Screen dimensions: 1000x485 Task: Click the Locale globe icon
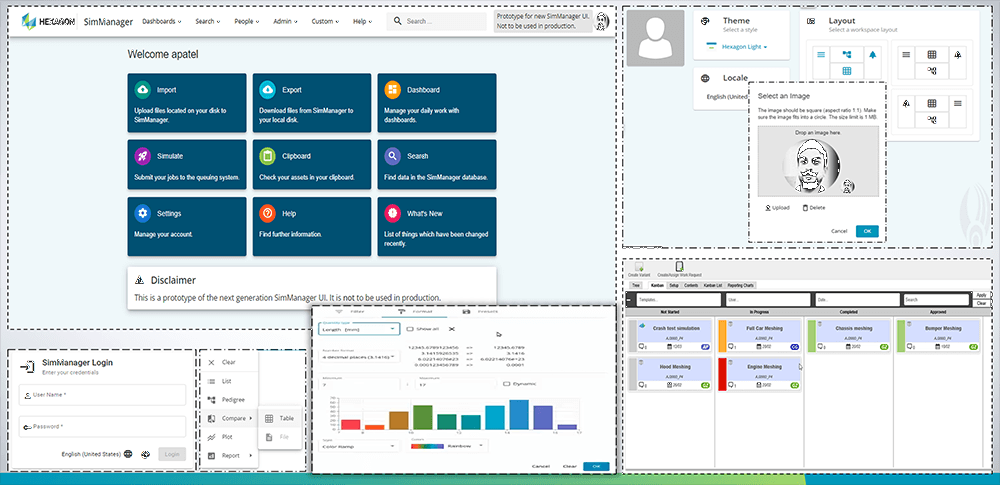tap(705, 78)
